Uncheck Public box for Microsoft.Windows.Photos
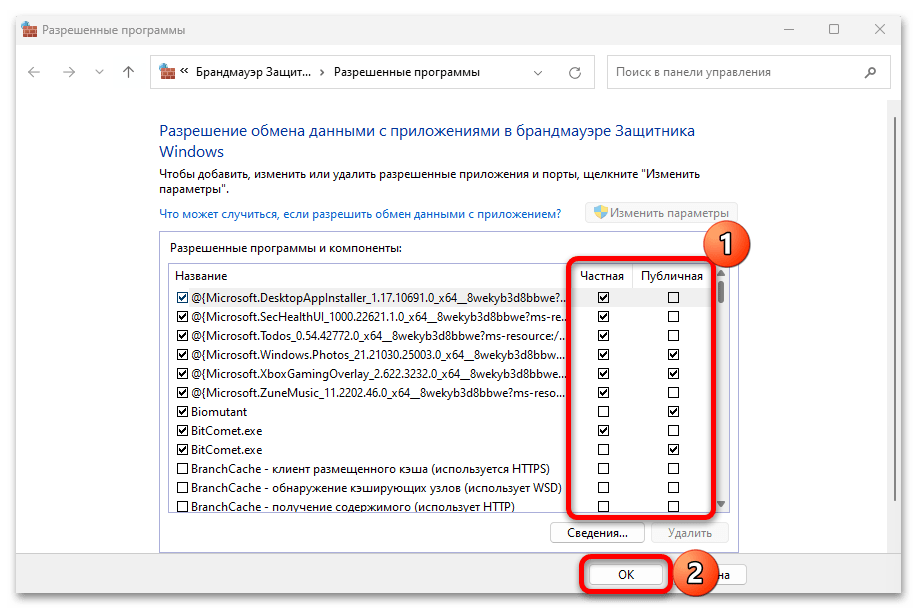This screenshot has height=609, width=917. (674, 355)
